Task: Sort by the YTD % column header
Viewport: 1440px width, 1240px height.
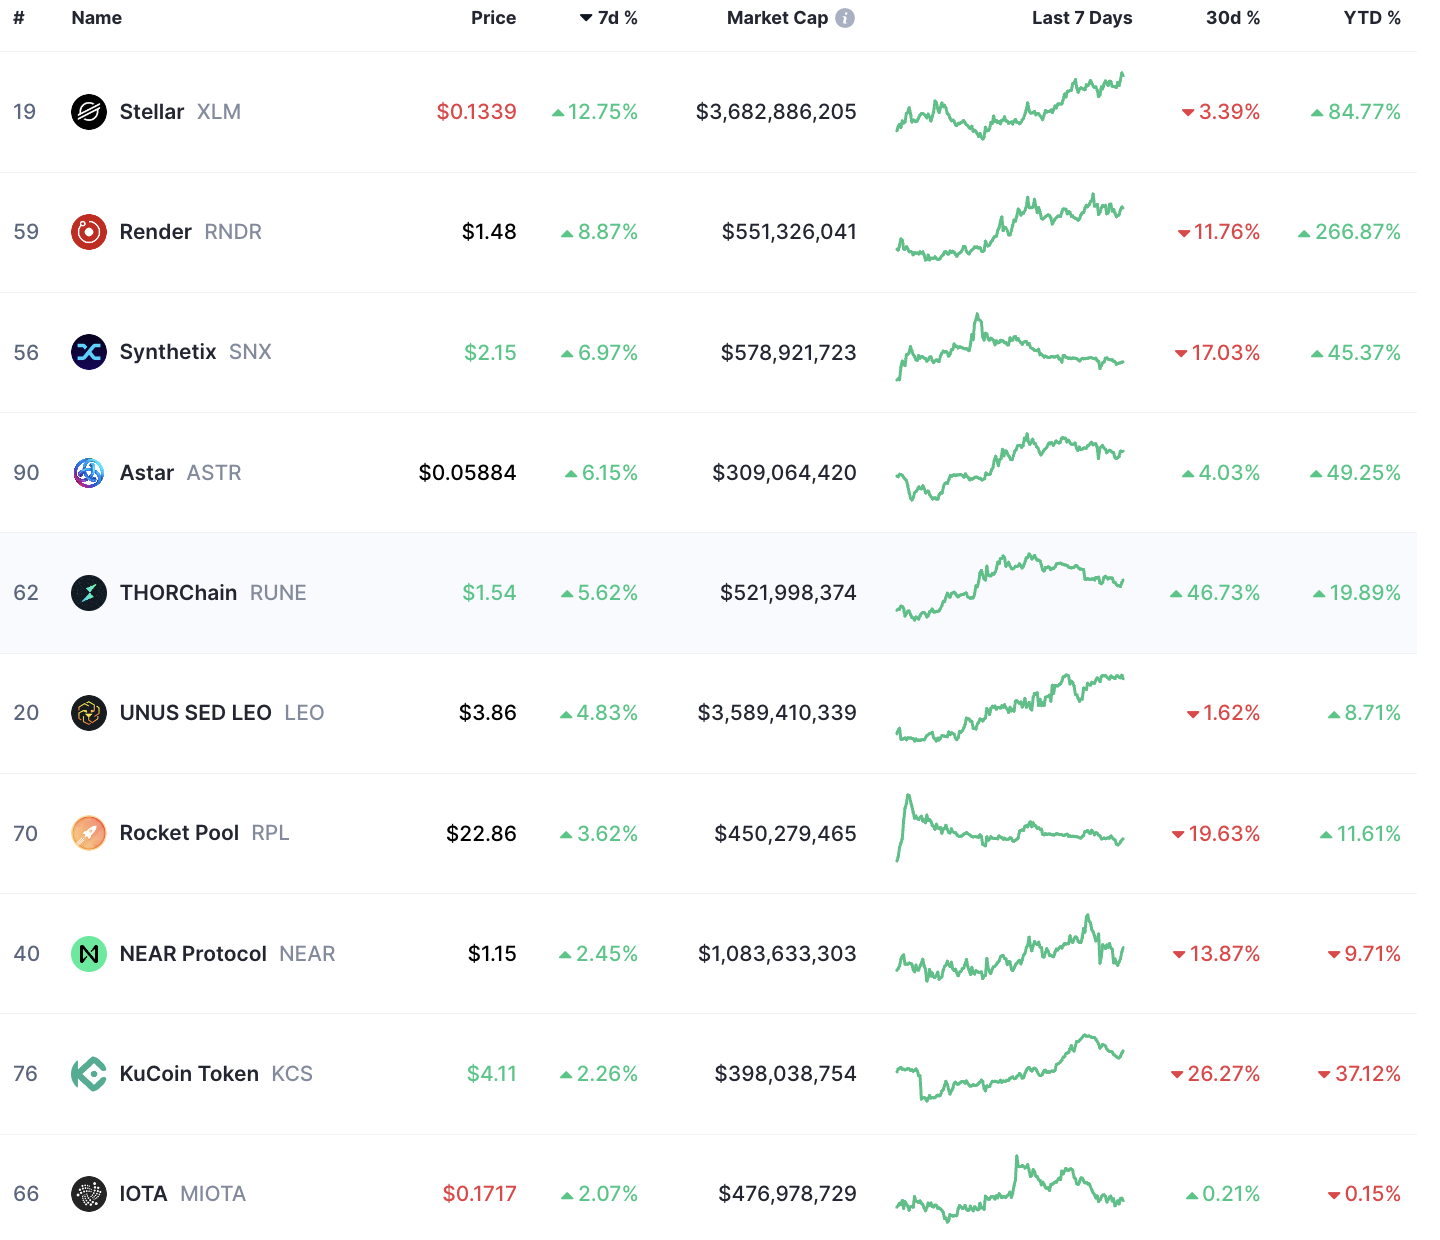Action: [x=1372, y=18]
